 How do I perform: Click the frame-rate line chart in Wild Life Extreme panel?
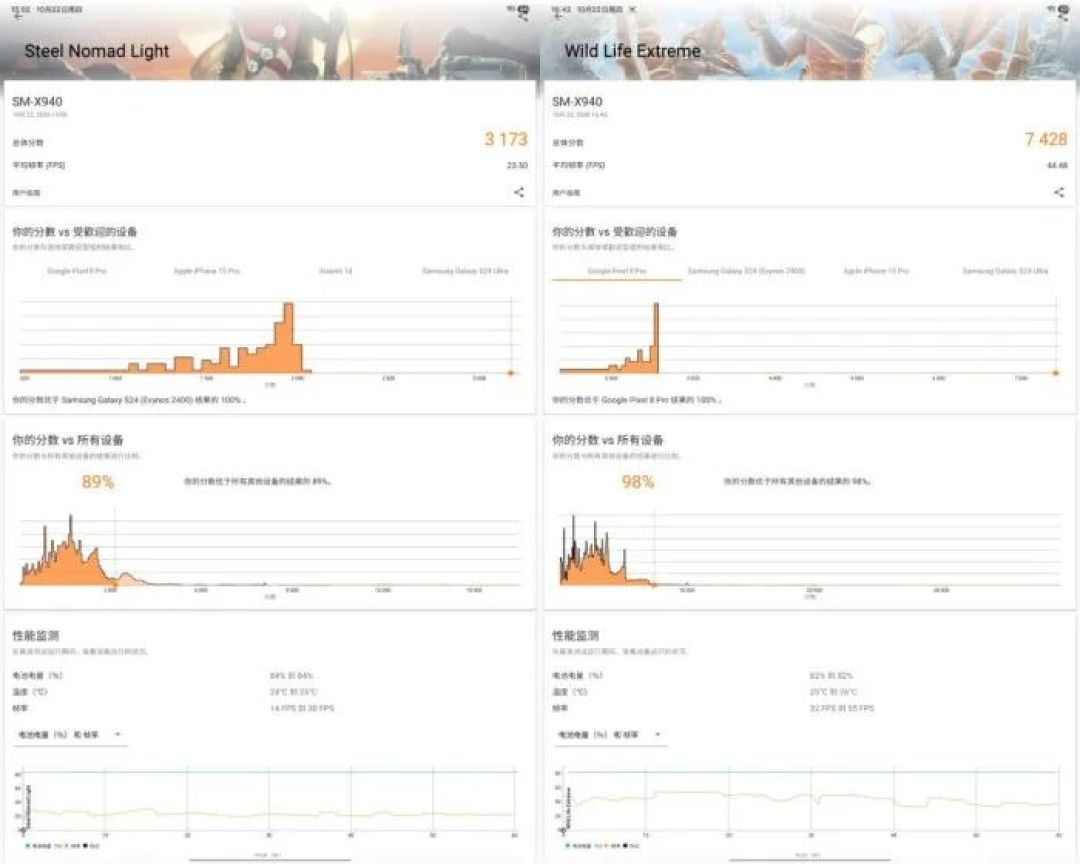807,803
